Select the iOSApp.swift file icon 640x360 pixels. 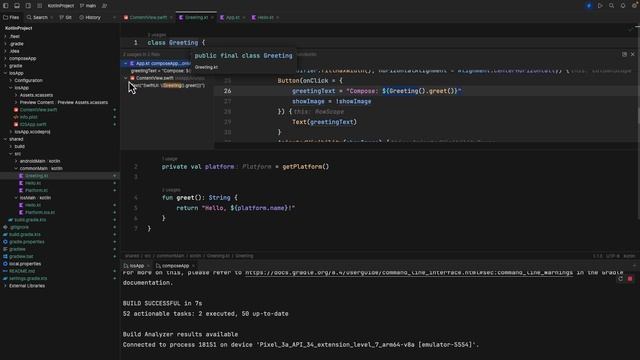pos(16,124)
